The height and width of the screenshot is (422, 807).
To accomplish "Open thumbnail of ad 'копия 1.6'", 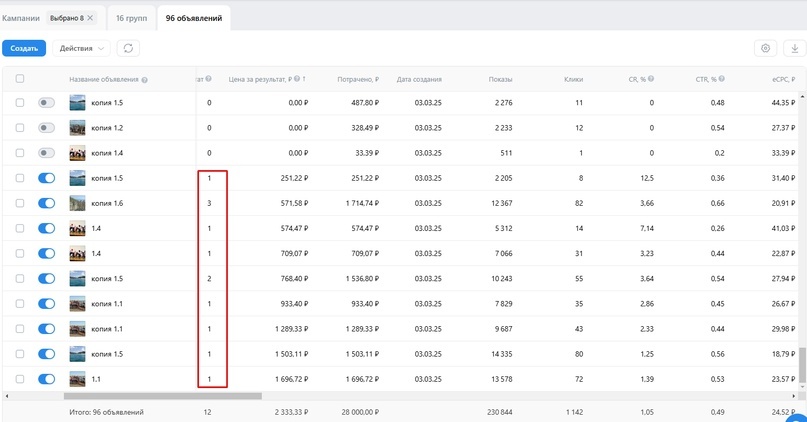I will point(77,203).
